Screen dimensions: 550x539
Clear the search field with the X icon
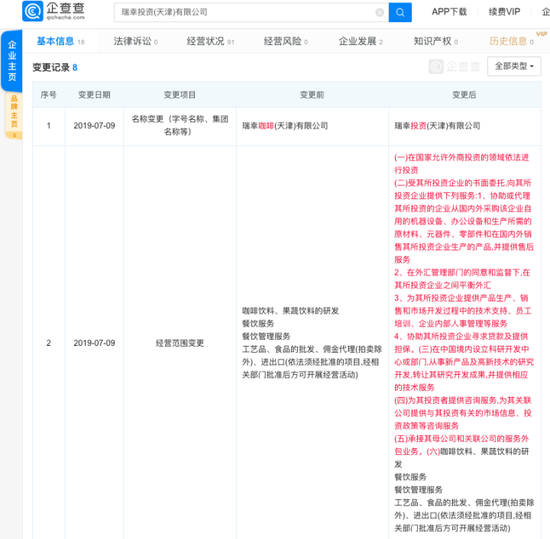[380, 13]
